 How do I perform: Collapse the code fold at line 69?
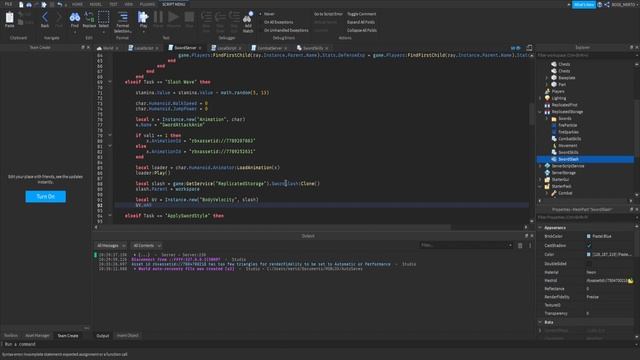coord(110,82)
